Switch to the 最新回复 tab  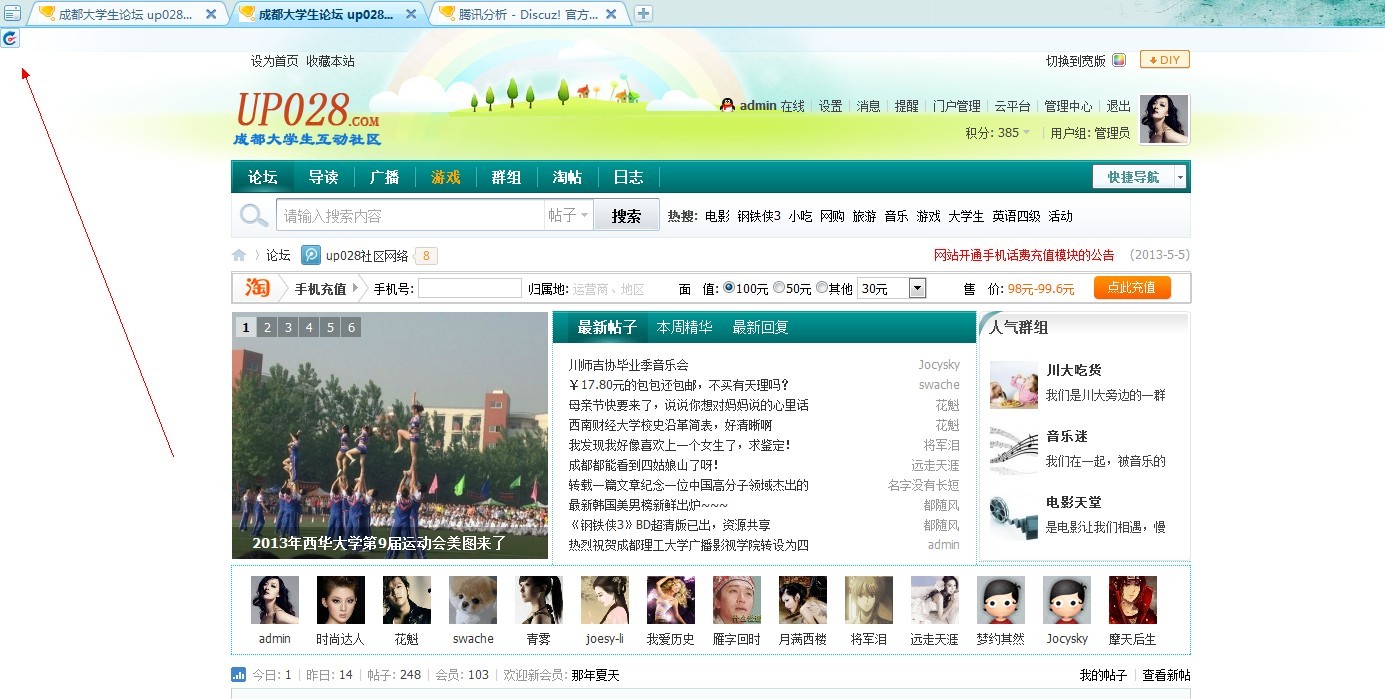[760, 327]
